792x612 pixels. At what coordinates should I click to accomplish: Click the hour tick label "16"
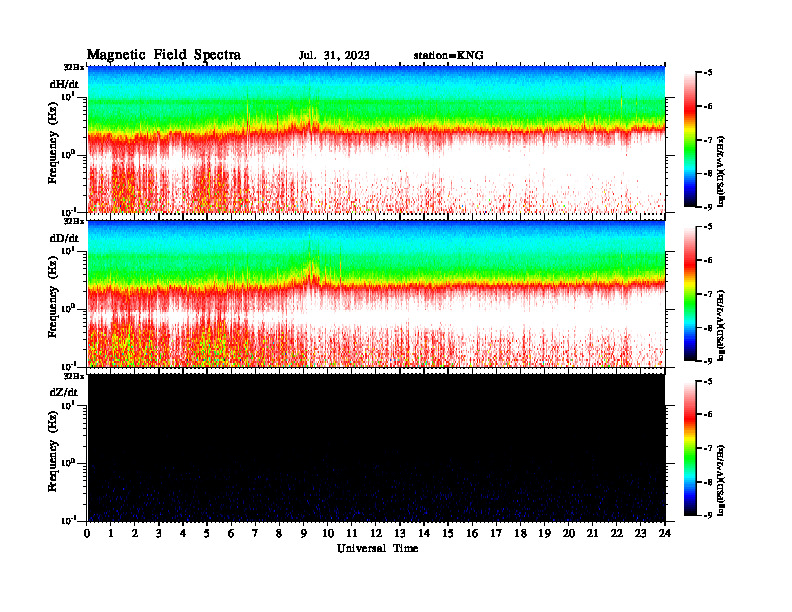(472, 534)
